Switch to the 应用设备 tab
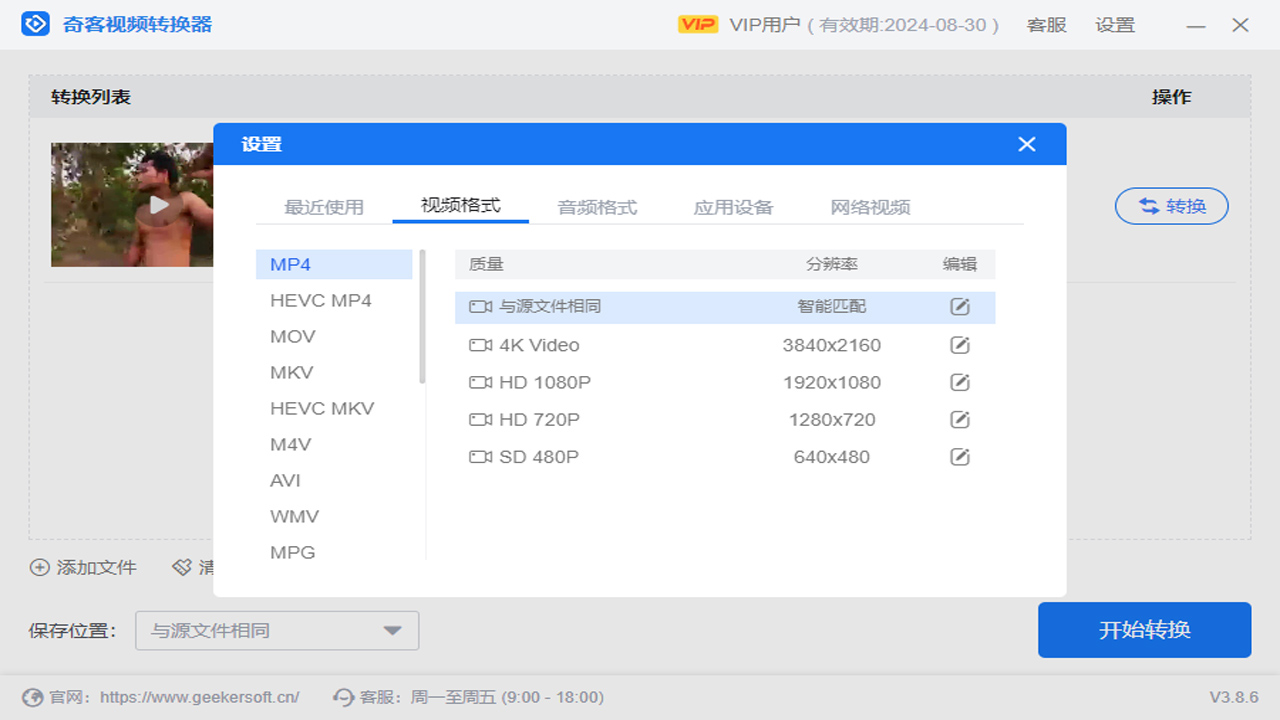The height and width of the screenshot is (720, 1280). [x=732, y=206]
